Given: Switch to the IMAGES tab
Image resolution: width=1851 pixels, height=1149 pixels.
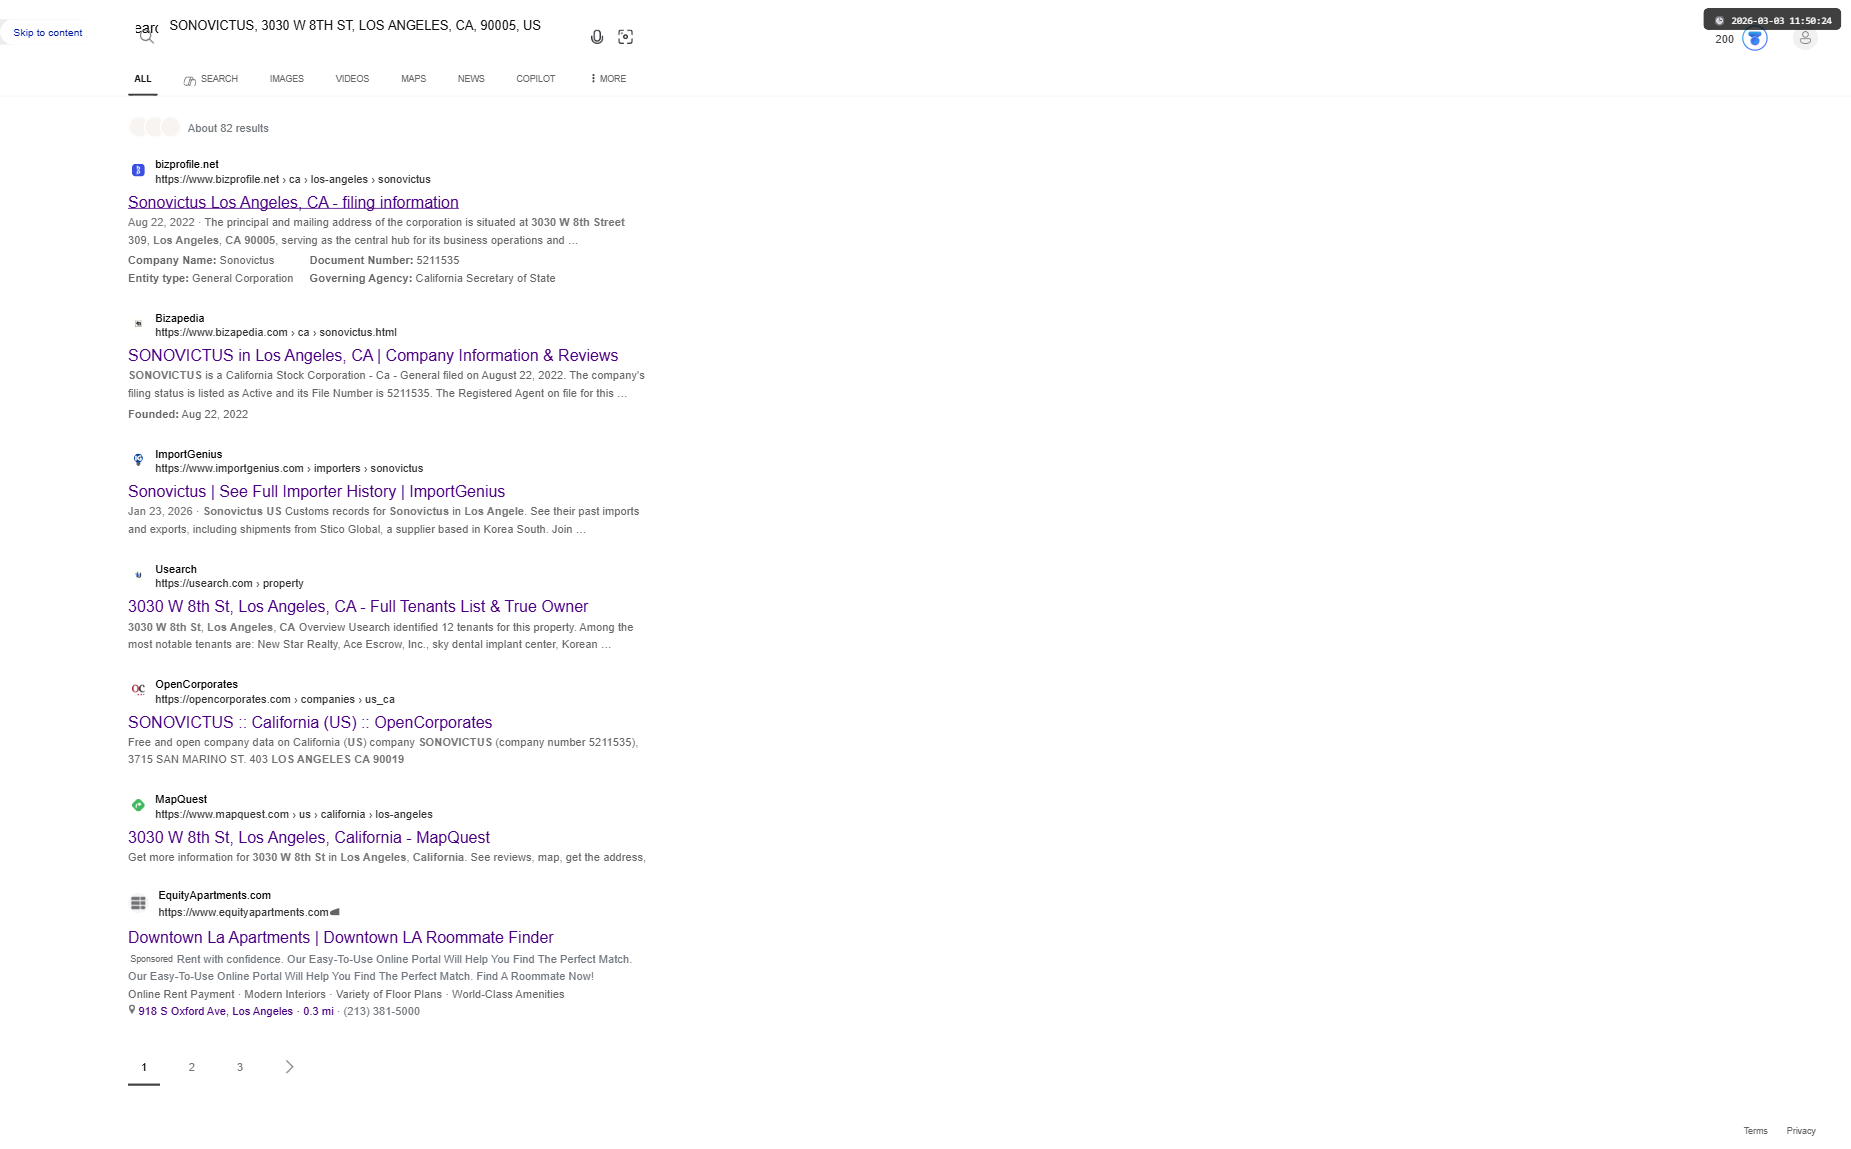Looking at the screenshot, I should 287,79.
